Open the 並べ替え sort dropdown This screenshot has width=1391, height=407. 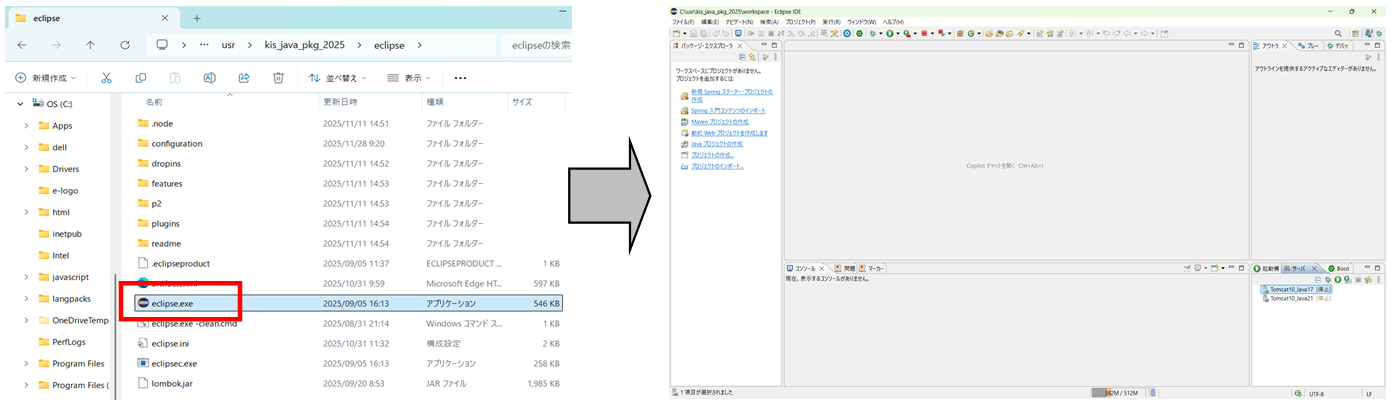335,78
